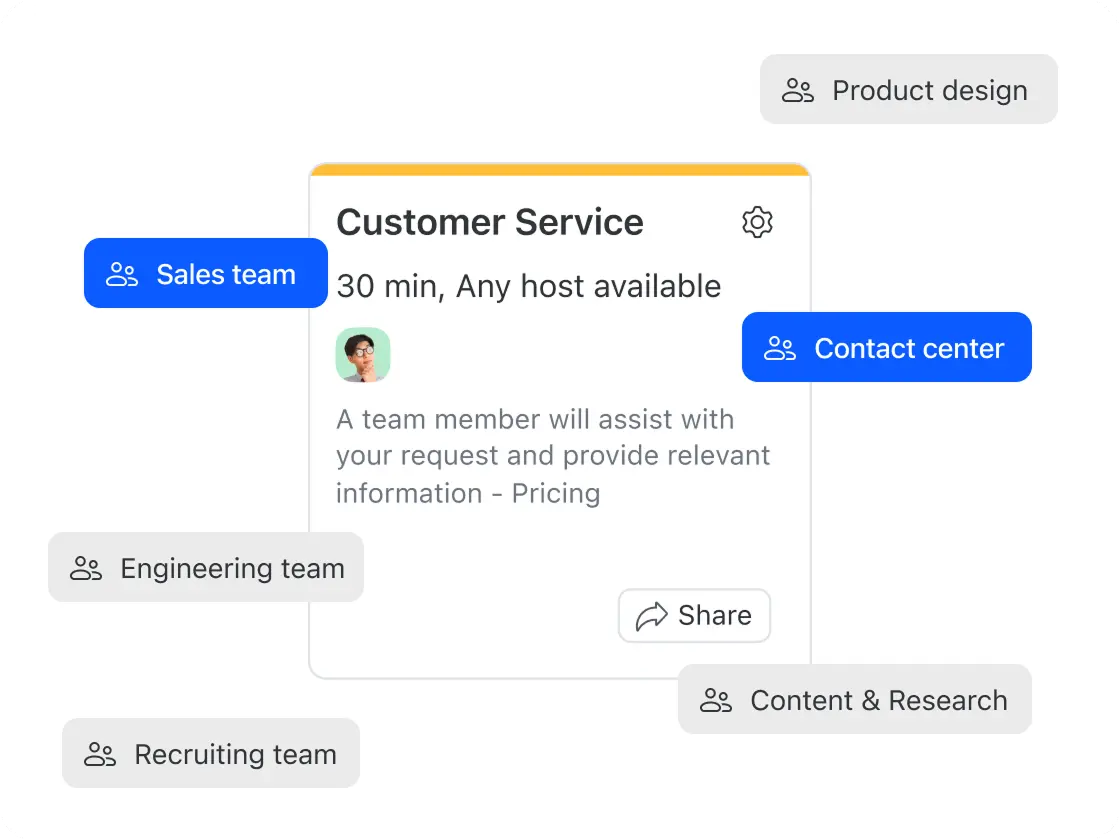Select the Contact center tag

(x=886, y=347)
